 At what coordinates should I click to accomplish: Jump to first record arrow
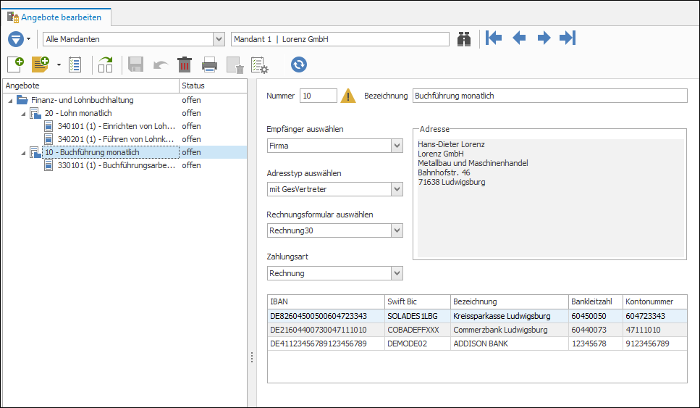pos(494,38)
